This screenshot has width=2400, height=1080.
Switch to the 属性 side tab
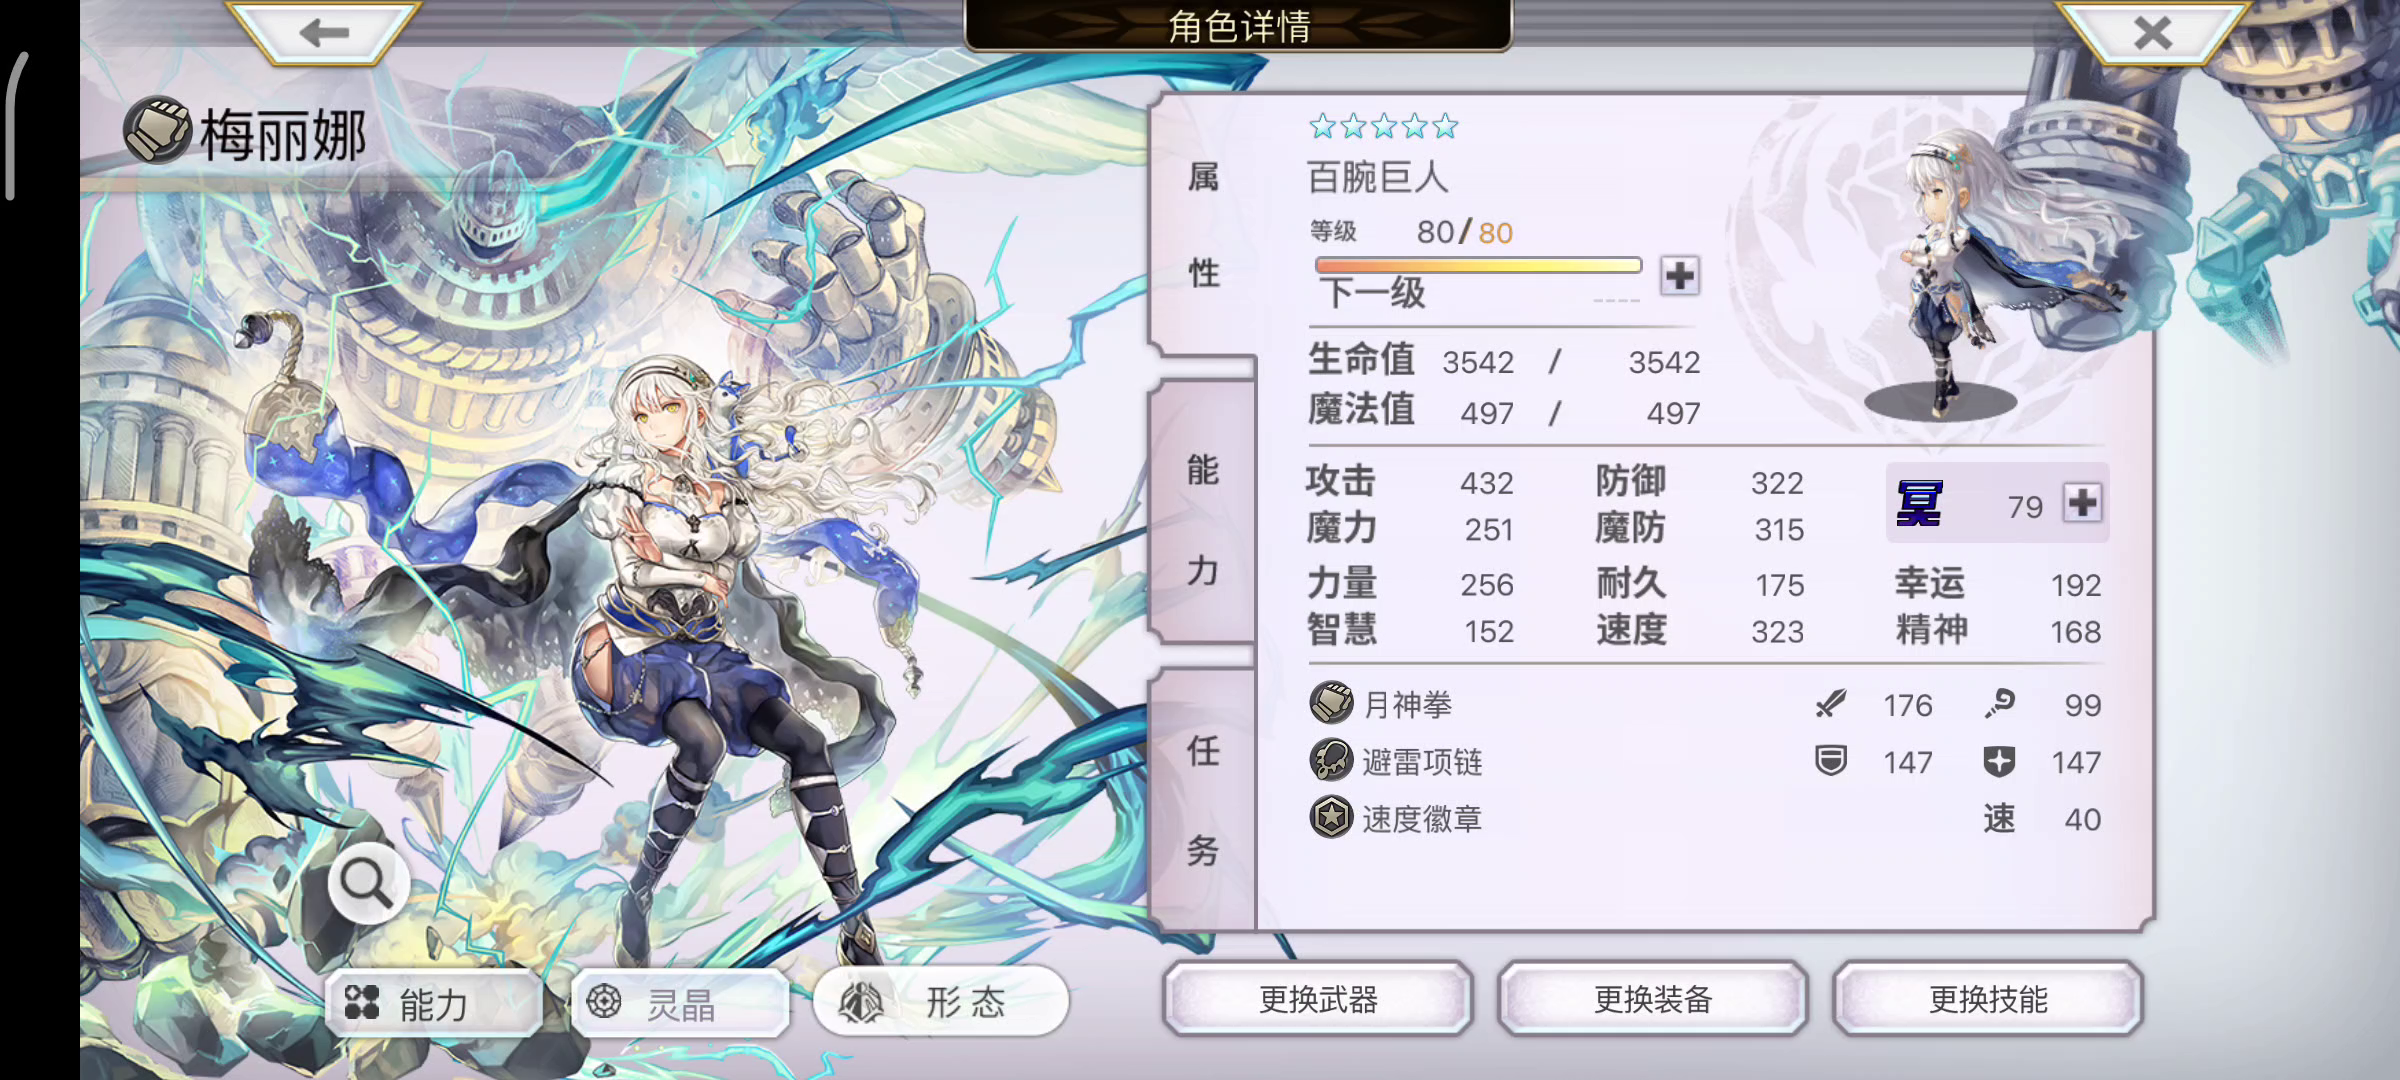(x=1203, y=225)
